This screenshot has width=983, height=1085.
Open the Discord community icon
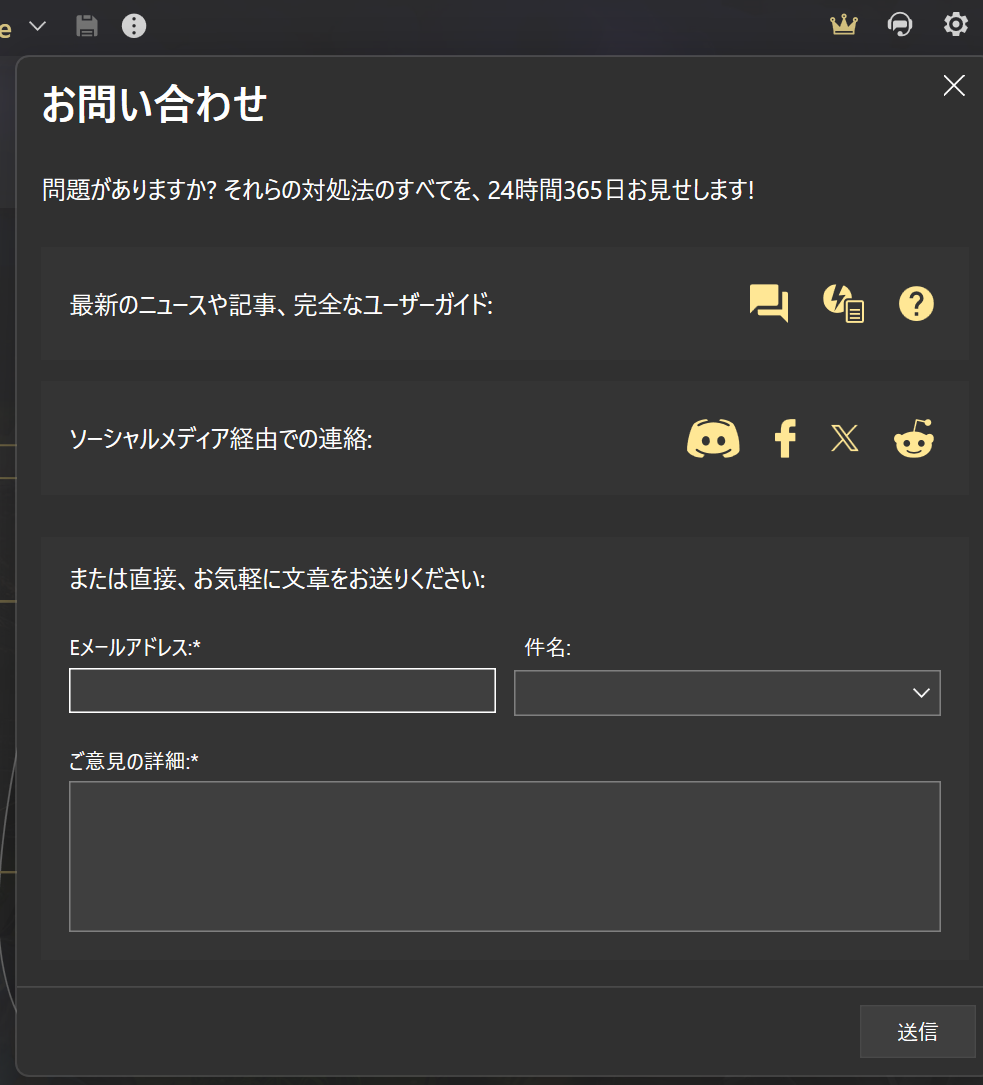(x=713, y=438)
